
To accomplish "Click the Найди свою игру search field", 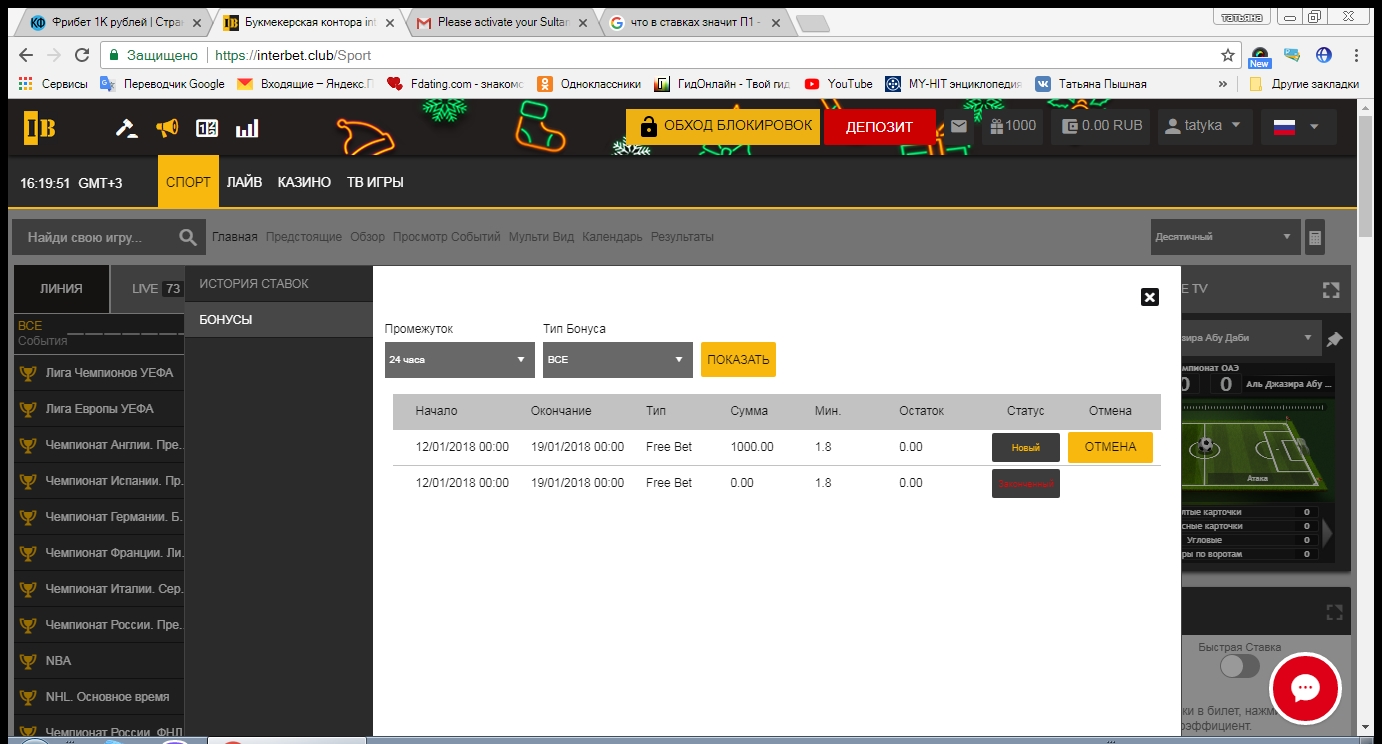I will (x=95, y=238).
